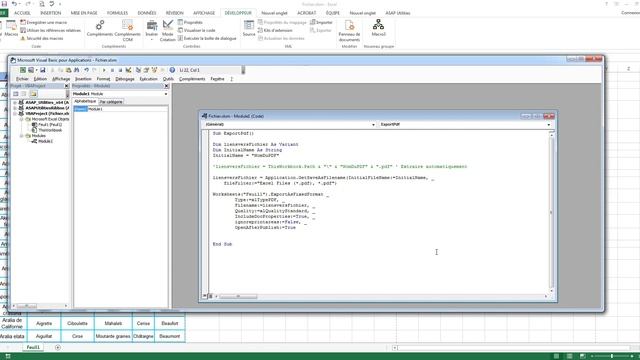Open Compléments gear icon in ribbon
This screenshot has width=640, height=360.
[100, 29]
